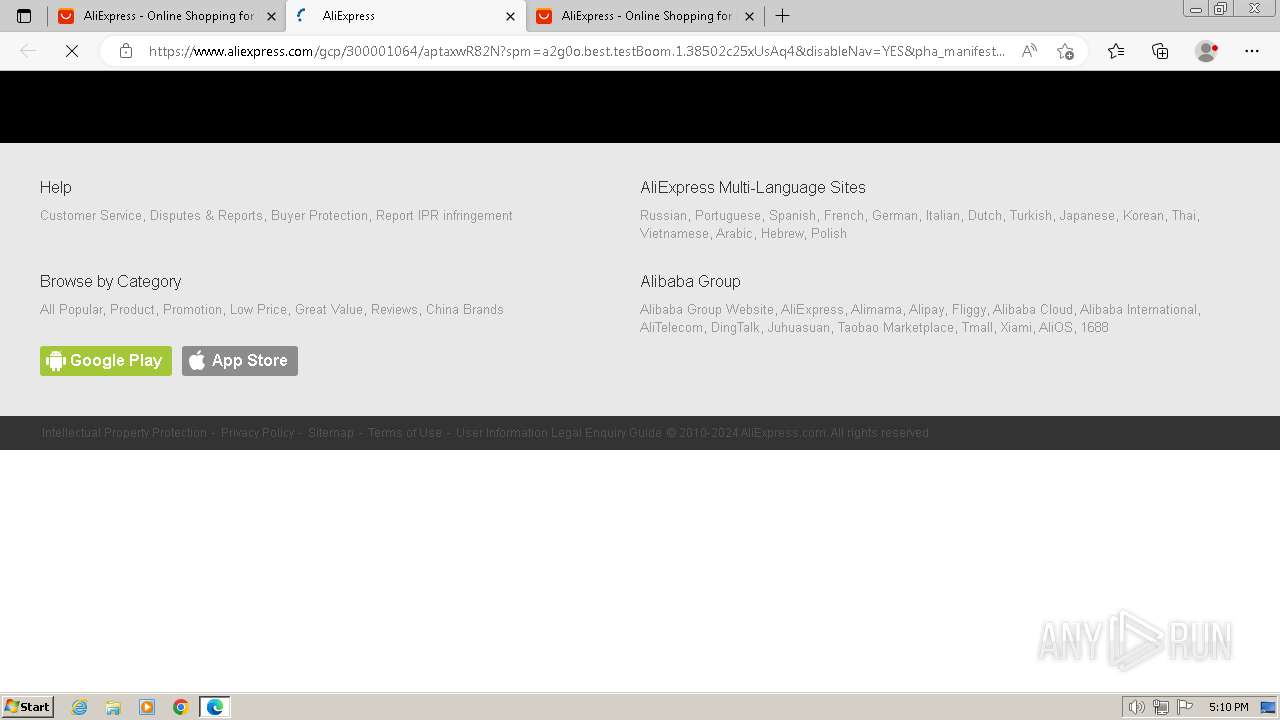Open Buyer Protection link
This screenshot has height=720, width=1280.
coord(319,216)
